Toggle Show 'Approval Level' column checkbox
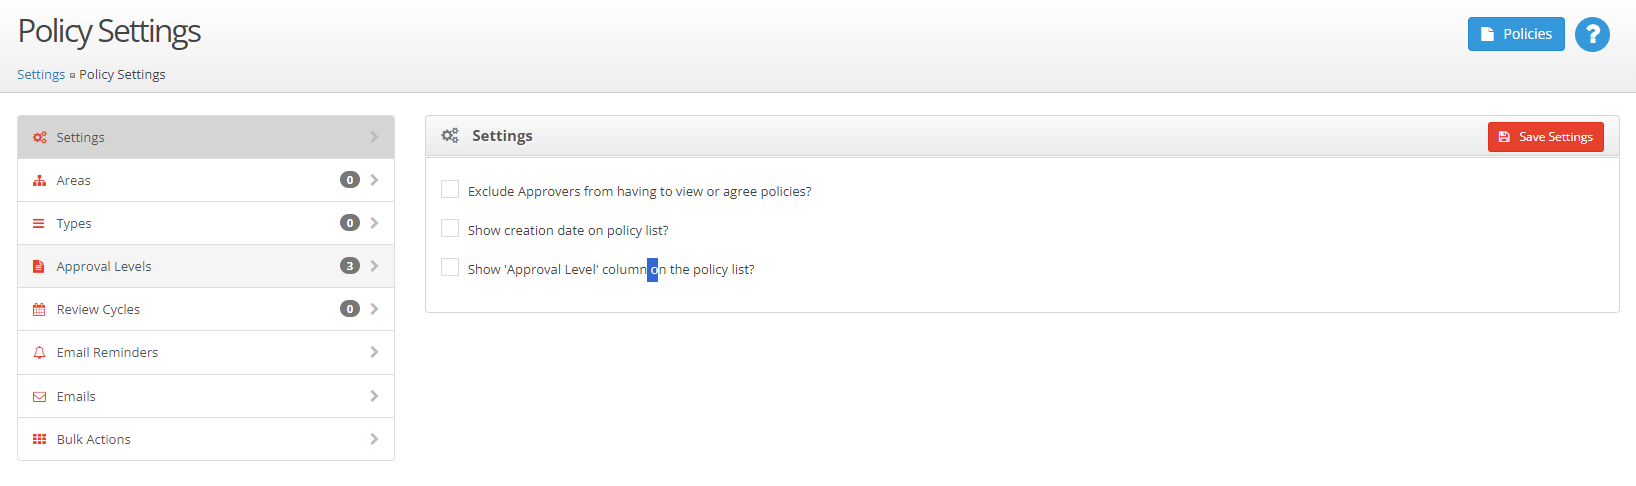Screen dimensions: 1636x486 pos(450,267)
